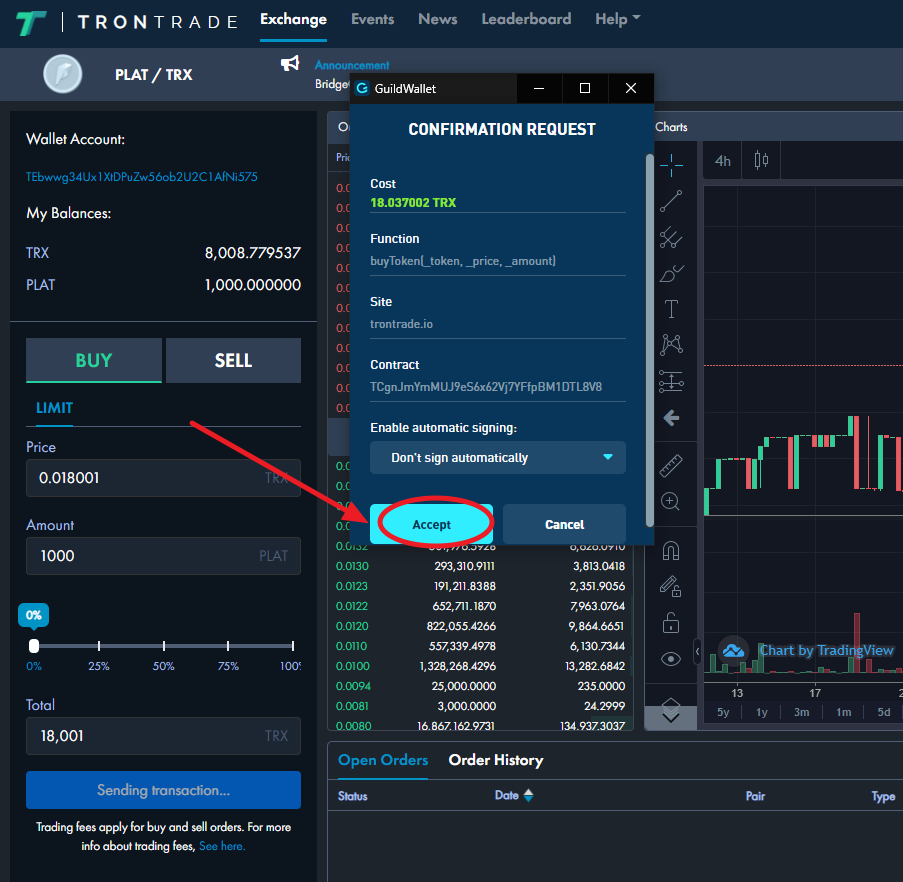Click the contract address in the wallet dialog
Screen dimensions: 903x882
(x=486, y=387)
